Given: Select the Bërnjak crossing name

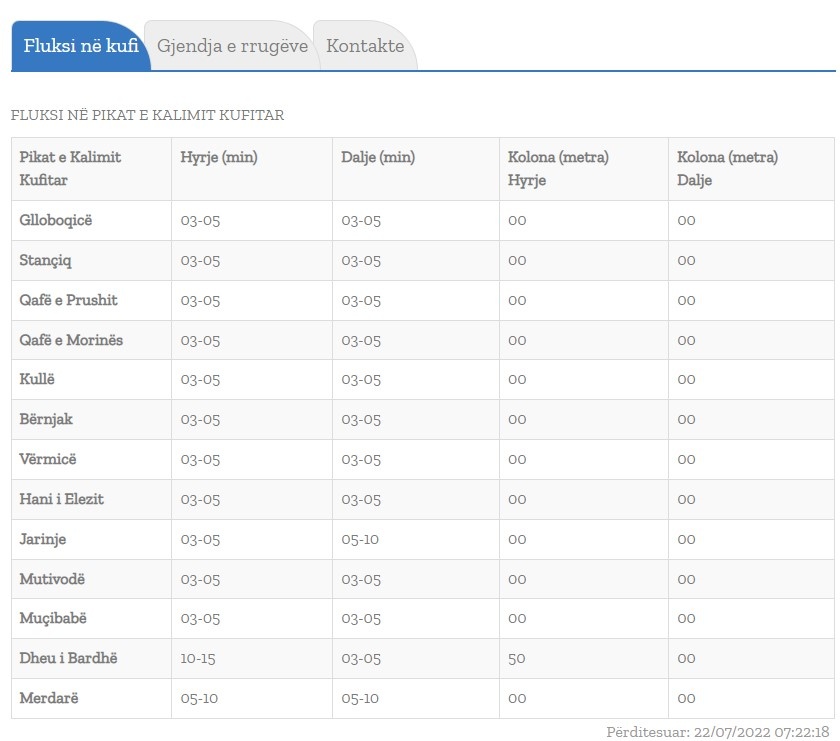Looking at the screenshot, I should 46,419.
